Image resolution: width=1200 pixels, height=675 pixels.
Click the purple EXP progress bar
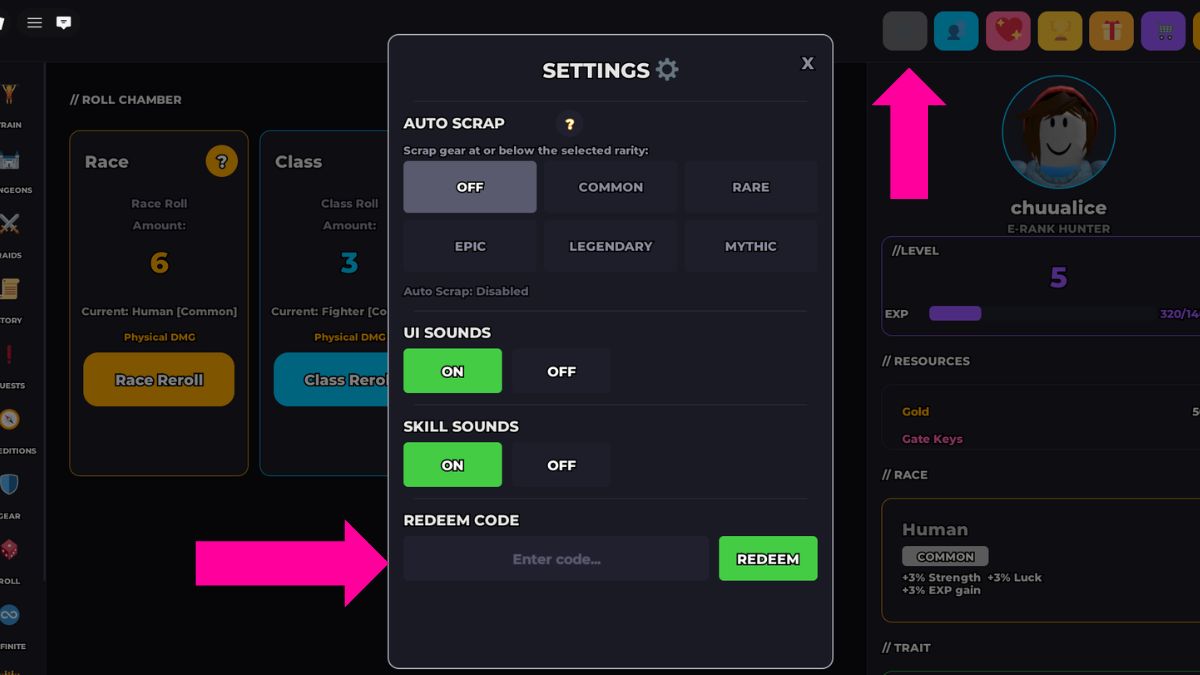tap(955, 313)
